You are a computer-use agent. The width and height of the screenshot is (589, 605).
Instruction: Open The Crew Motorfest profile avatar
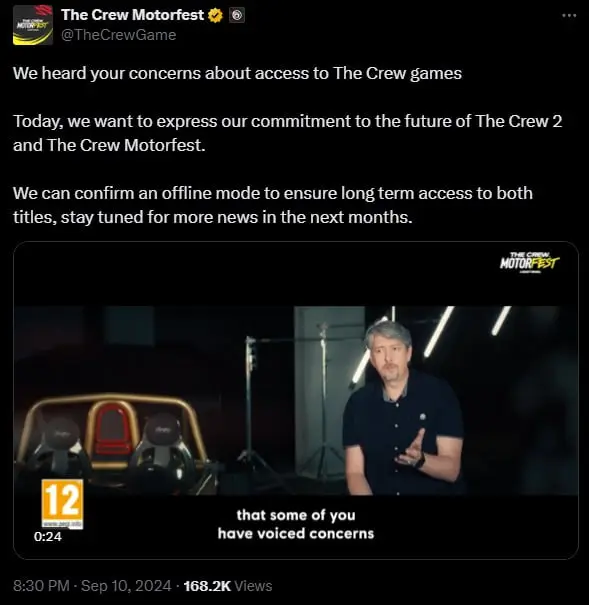click(33, 25)
